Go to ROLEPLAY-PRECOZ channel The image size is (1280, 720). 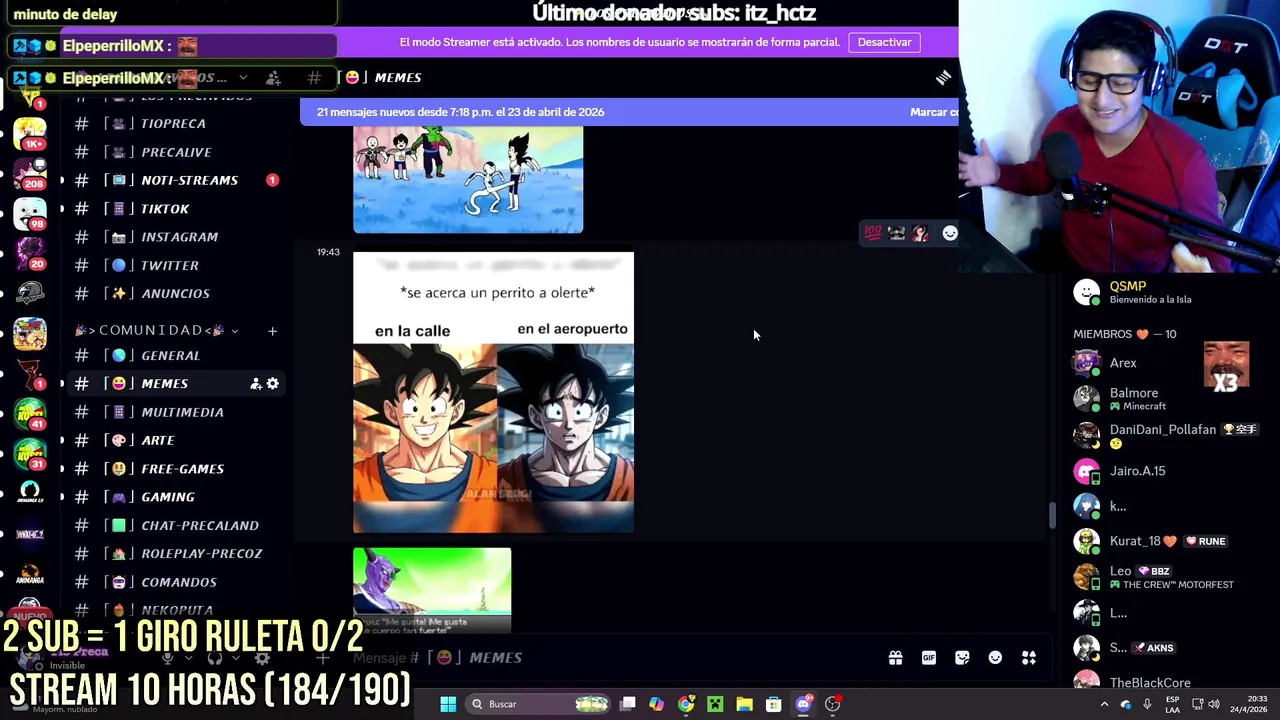point(176,553)
